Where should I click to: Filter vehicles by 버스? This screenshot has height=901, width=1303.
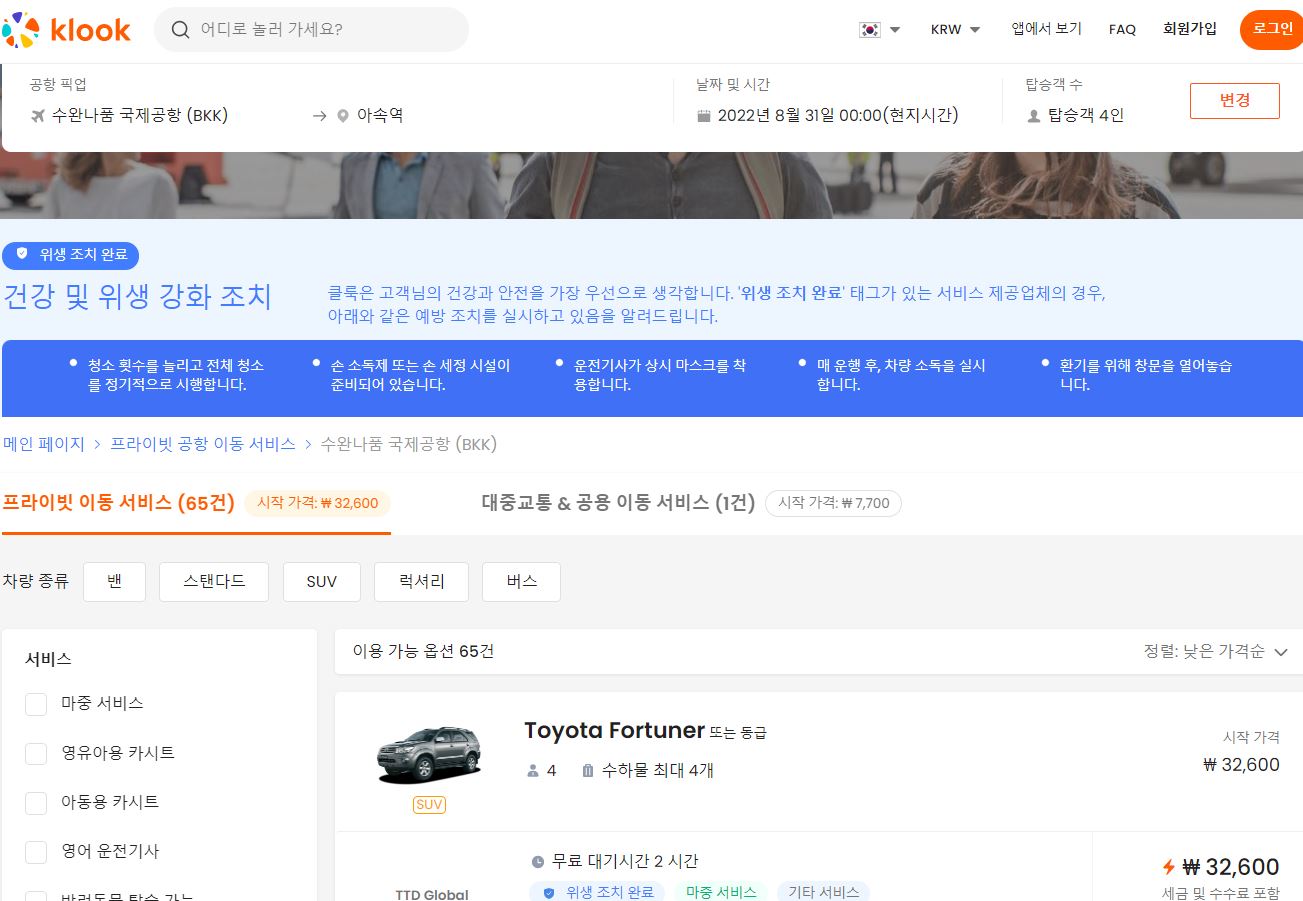pyautogui.click(x=521, y=582)
